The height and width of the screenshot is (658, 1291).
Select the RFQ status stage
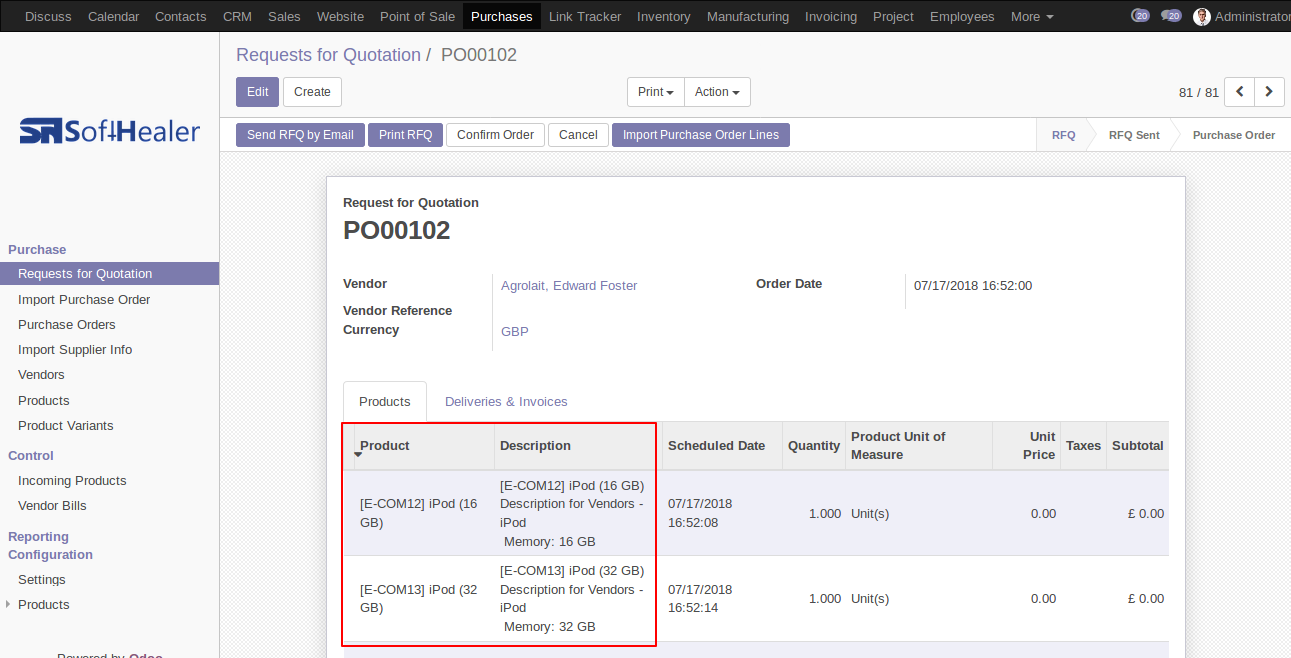pos(1063,135)
